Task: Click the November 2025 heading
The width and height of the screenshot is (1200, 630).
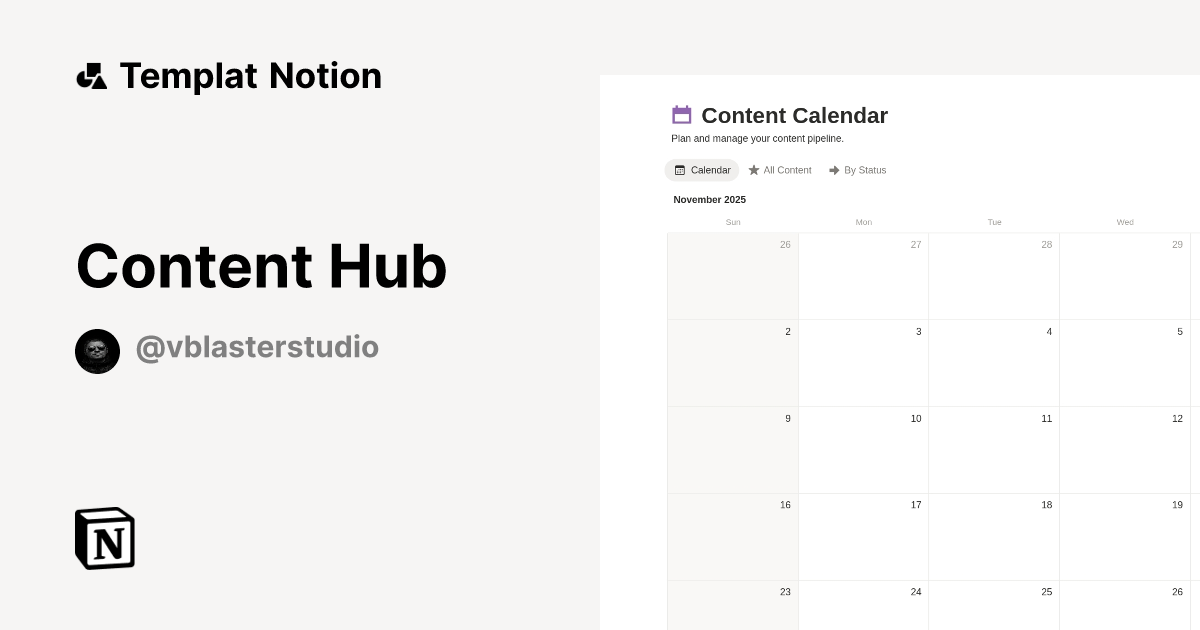Action: coord(709,199)
